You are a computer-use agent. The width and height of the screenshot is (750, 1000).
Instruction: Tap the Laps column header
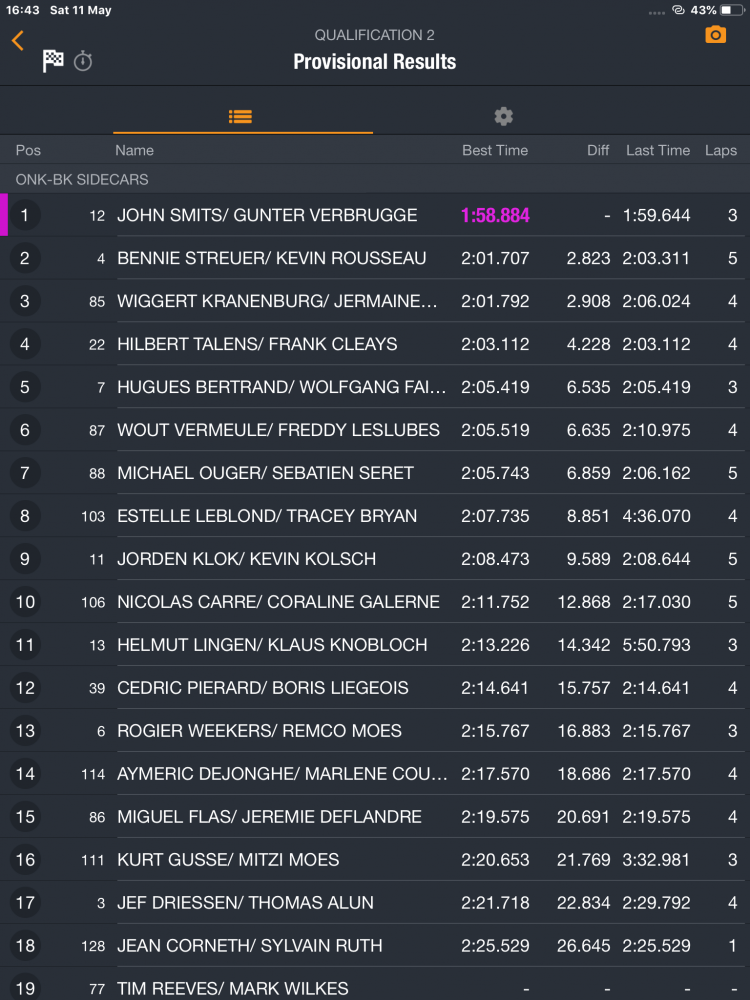pyautogui.click(x=720, y=150)
